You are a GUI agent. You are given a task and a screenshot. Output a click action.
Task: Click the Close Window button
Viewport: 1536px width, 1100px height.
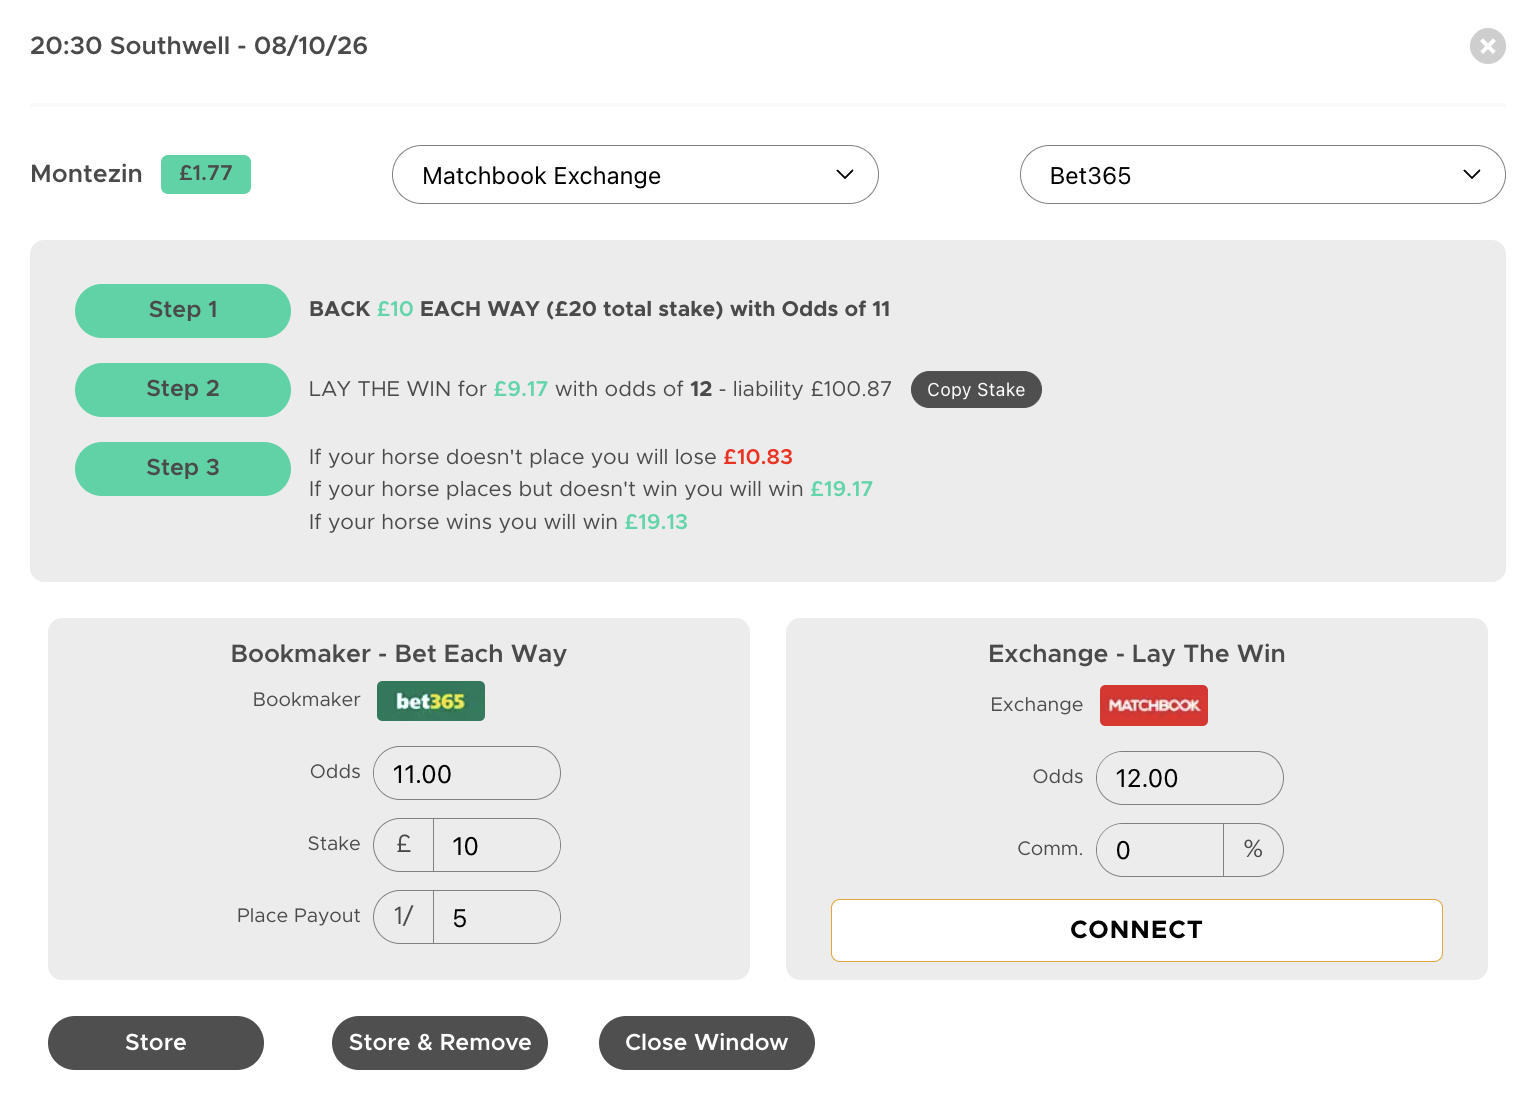(x=707, y=1043)
